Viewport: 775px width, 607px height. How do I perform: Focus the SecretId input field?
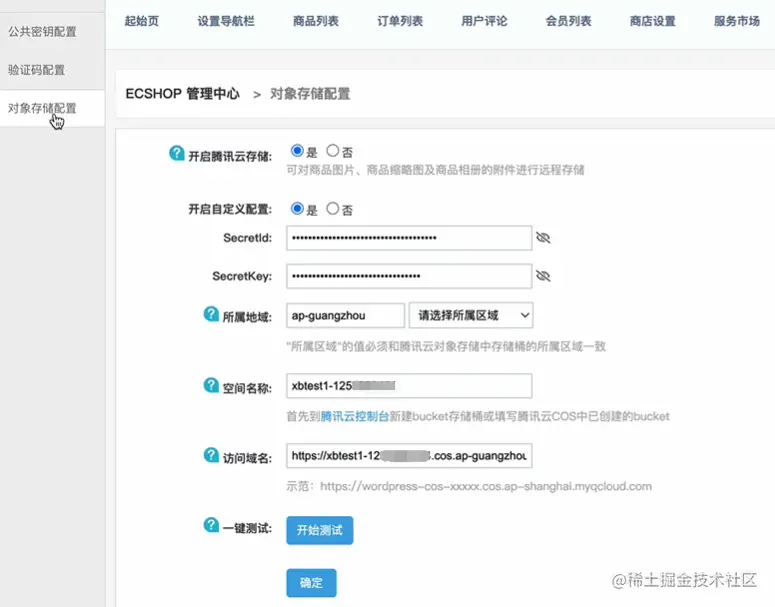[409, 238]
